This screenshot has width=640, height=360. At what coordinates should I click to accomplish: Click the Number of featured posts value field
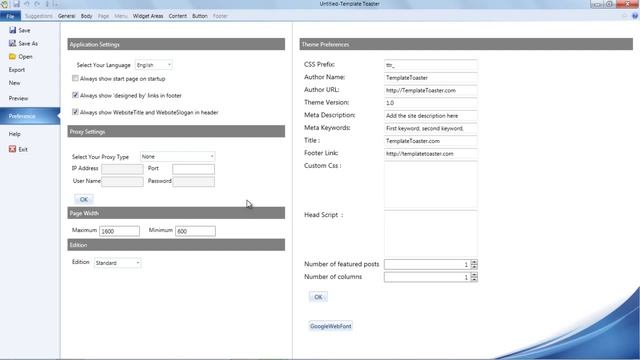coord(427,264)
